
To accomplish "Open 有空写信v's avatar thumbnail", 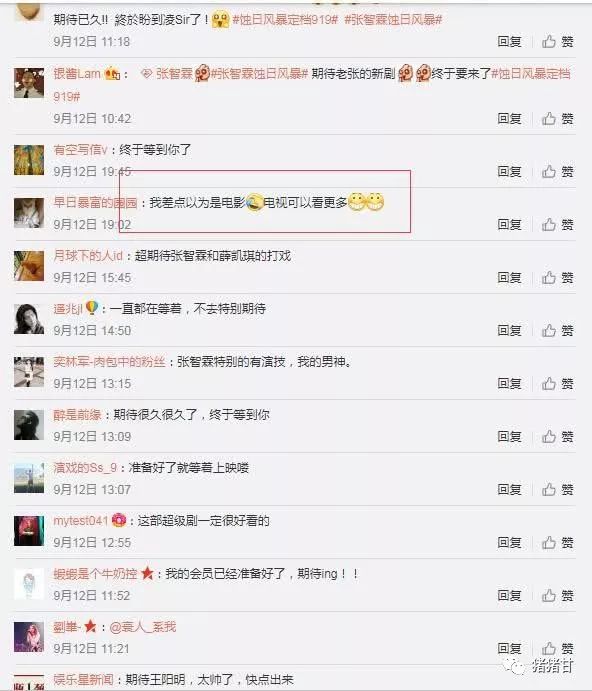I will [x=29, y=160].
